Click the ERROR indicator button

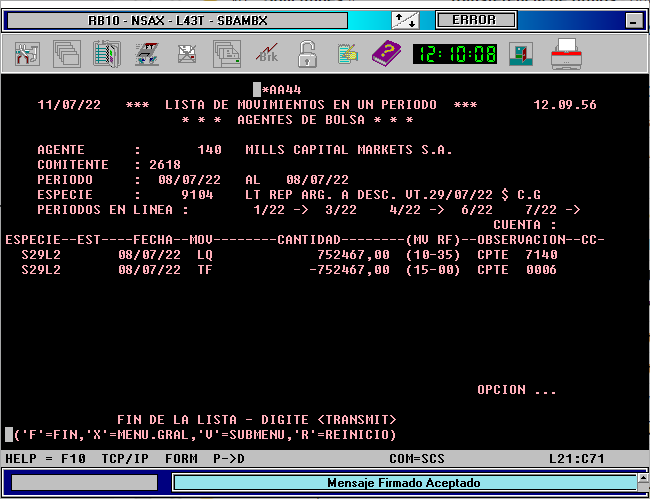tap(476, 20)
